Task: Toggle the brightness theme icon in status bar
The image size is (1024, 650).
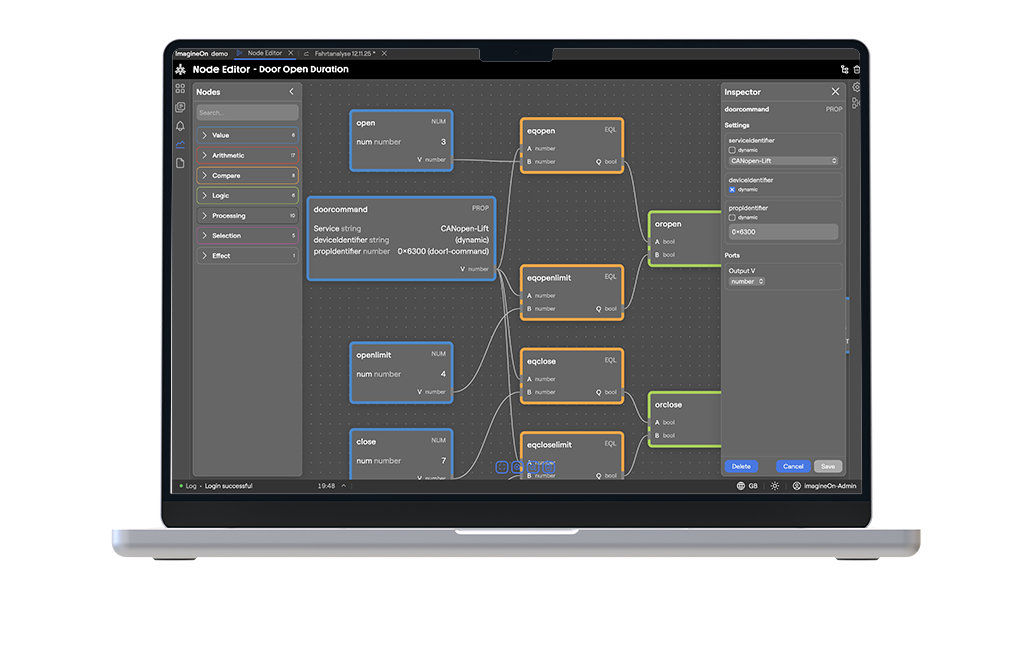Action: pyautogui.click(x=774, y=486)
